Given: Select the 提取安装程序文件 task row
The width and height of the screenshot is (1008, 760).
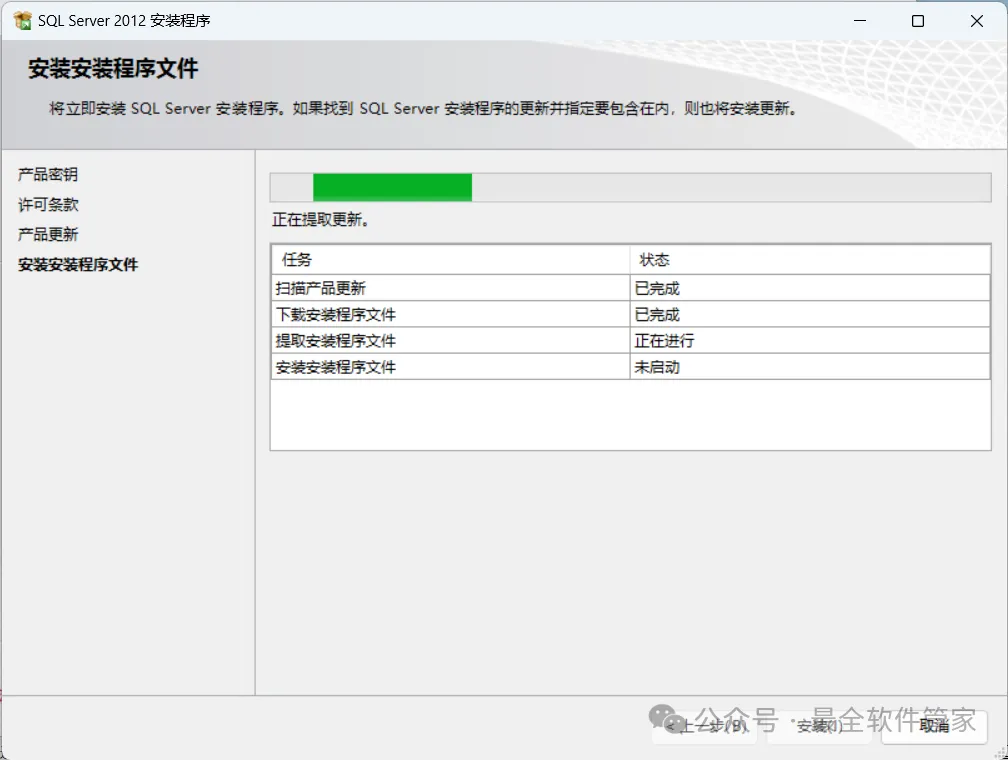Looking at the screenshot, I should click(630, 341).
